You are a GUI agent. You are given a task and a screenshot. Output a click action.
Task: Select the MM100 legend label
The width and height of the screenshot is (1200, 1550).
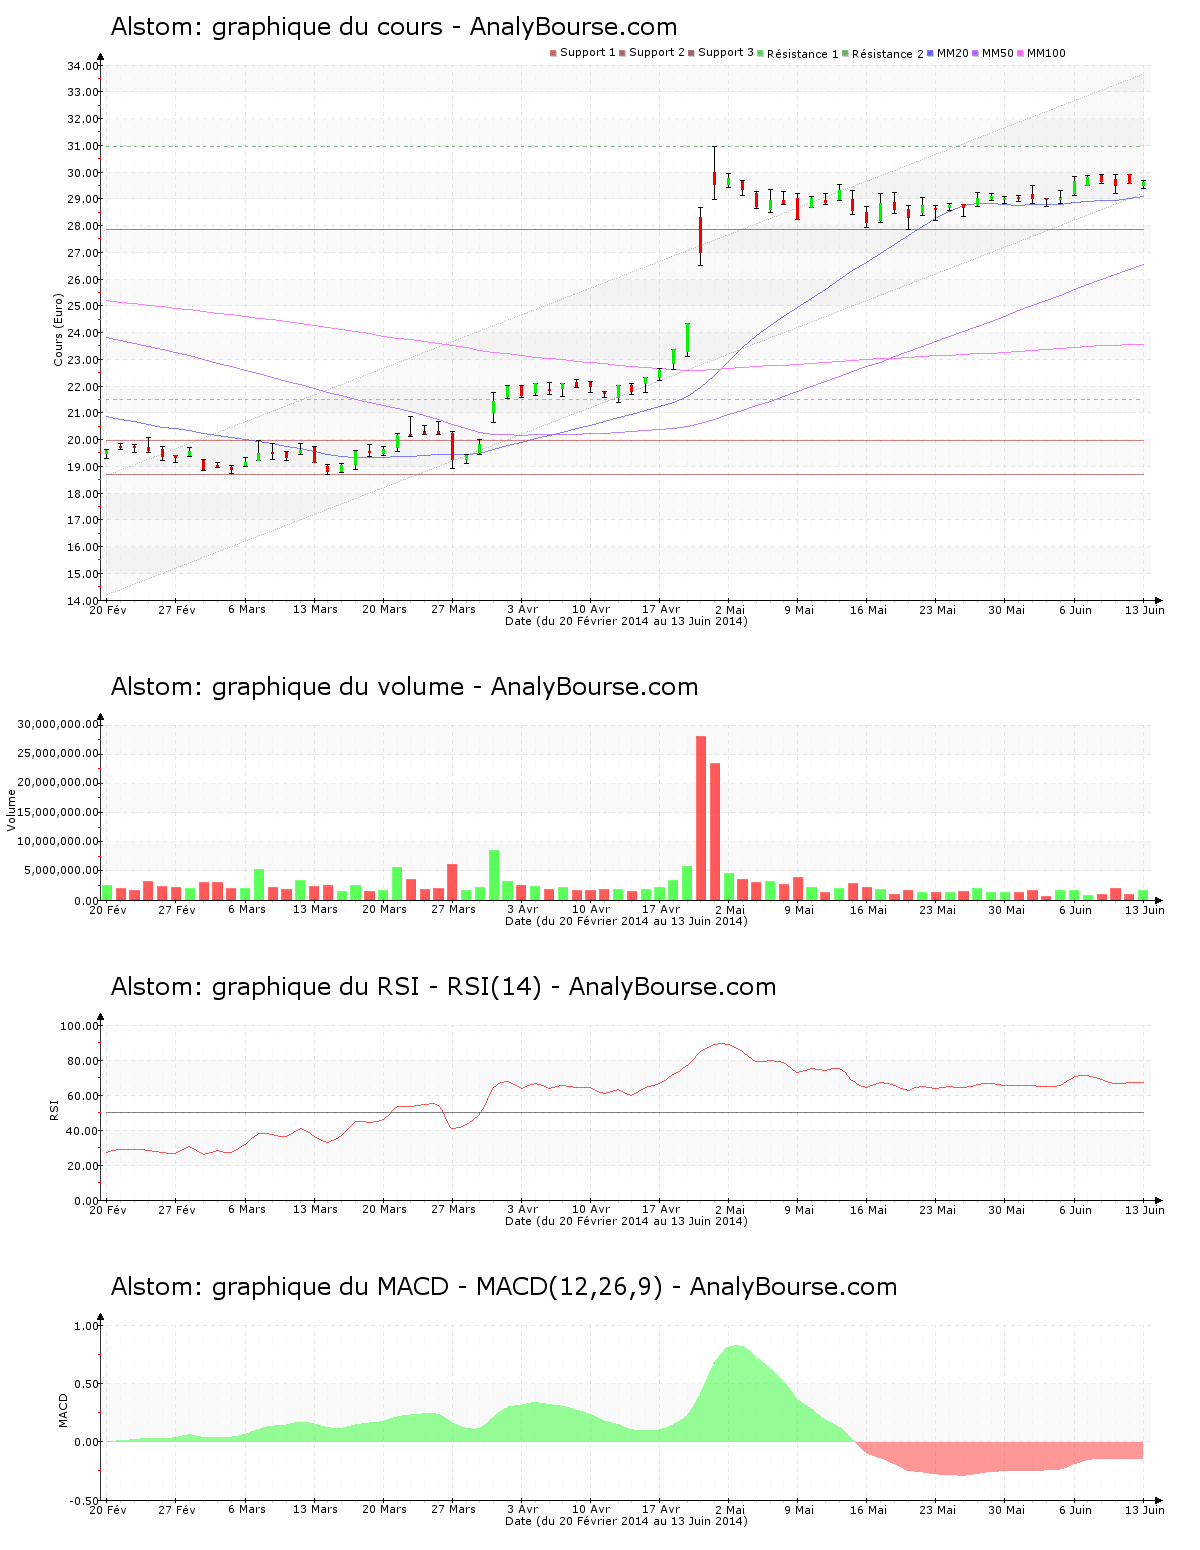(1047, 53)
